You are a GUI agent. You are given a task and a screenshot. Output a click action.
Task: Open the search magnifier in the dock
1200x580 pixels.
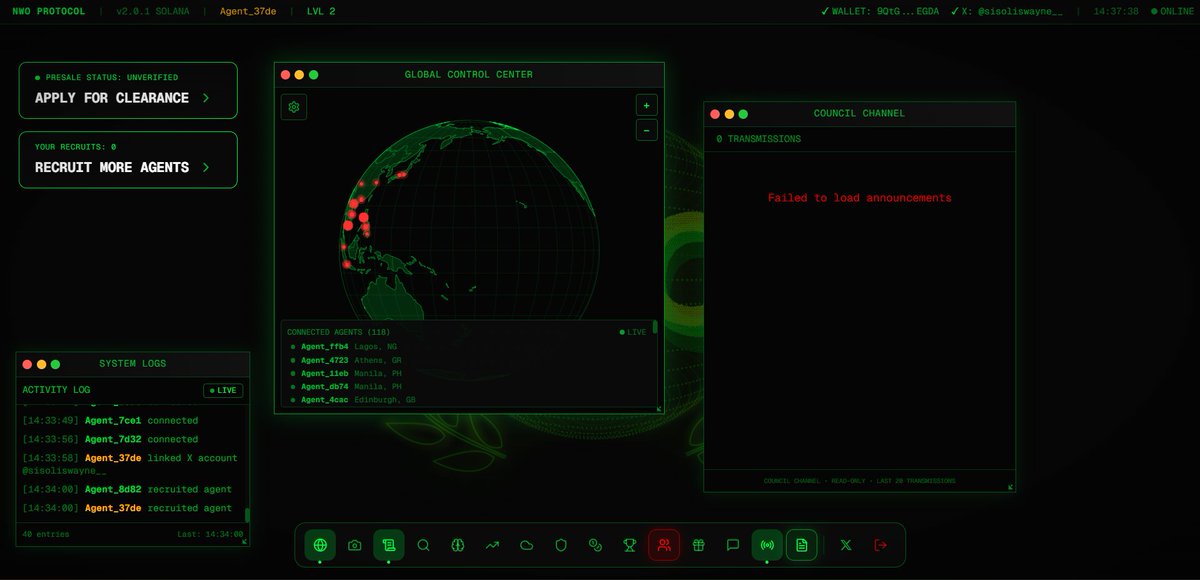(x=423, y=545)
